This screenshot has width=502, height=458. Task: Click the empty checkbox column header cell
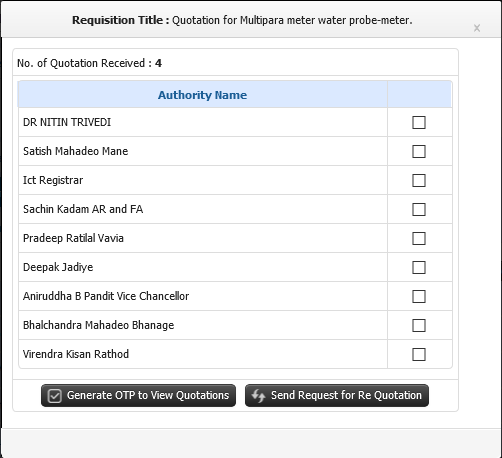pos(420,95)
